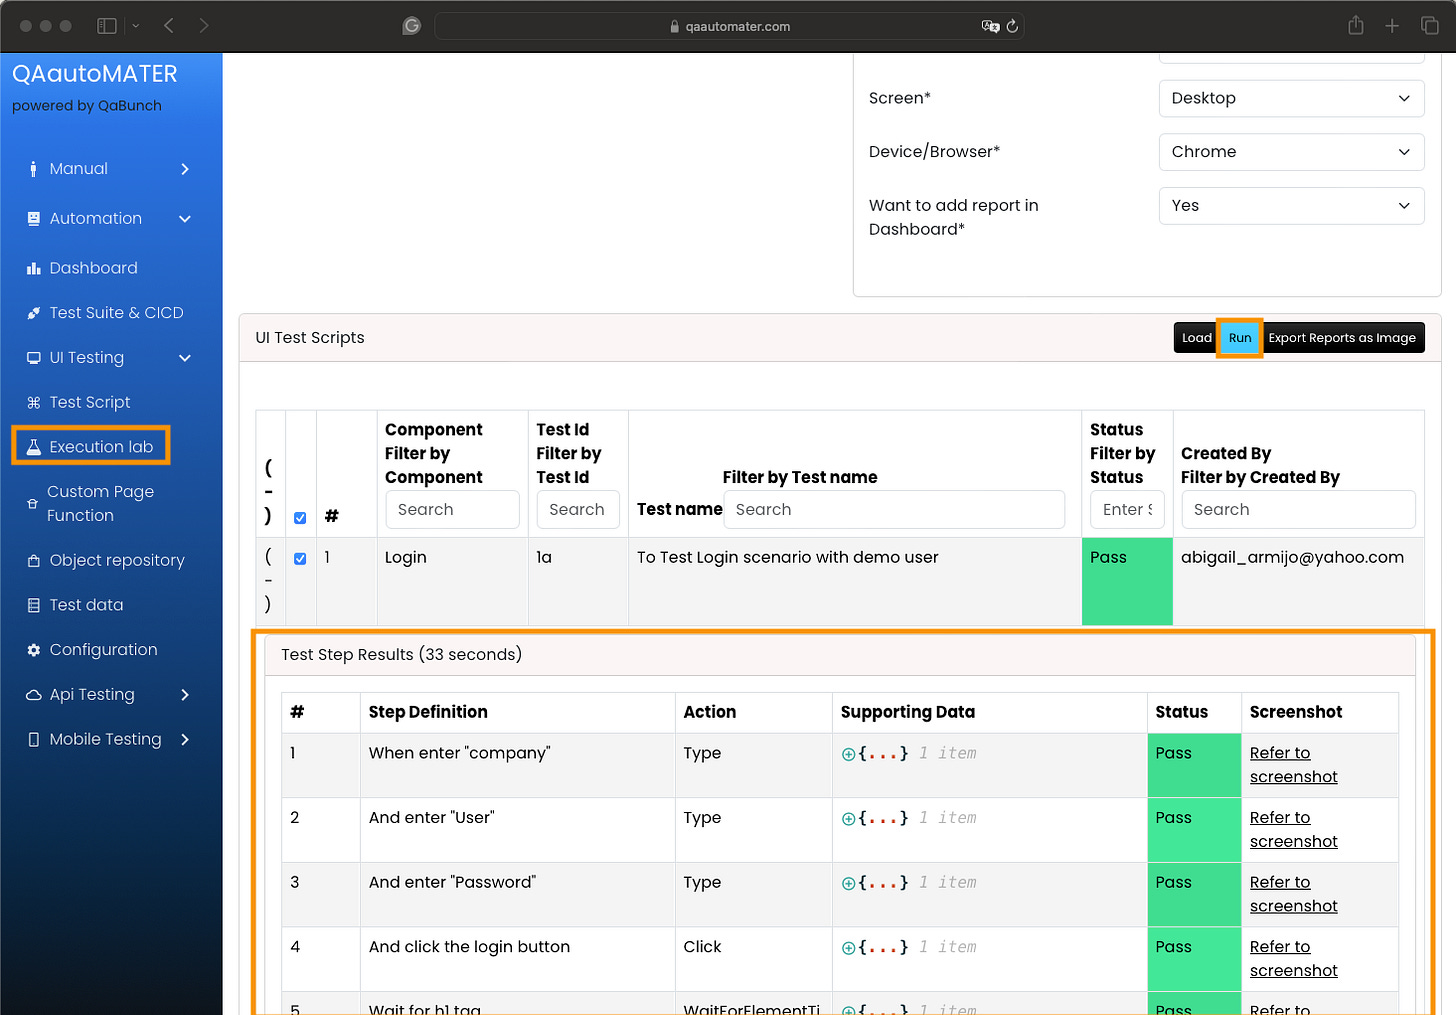Click the Run button

(1240, 338)
